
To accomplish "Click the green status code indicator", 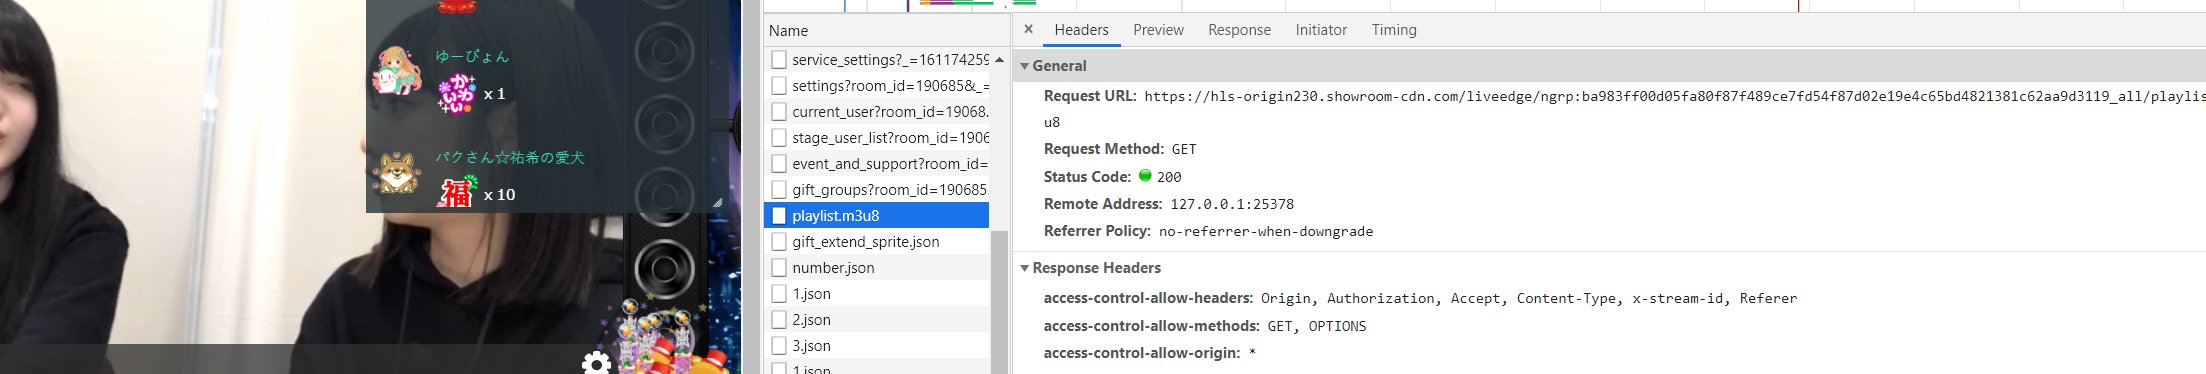I will tap(1145, 175).
